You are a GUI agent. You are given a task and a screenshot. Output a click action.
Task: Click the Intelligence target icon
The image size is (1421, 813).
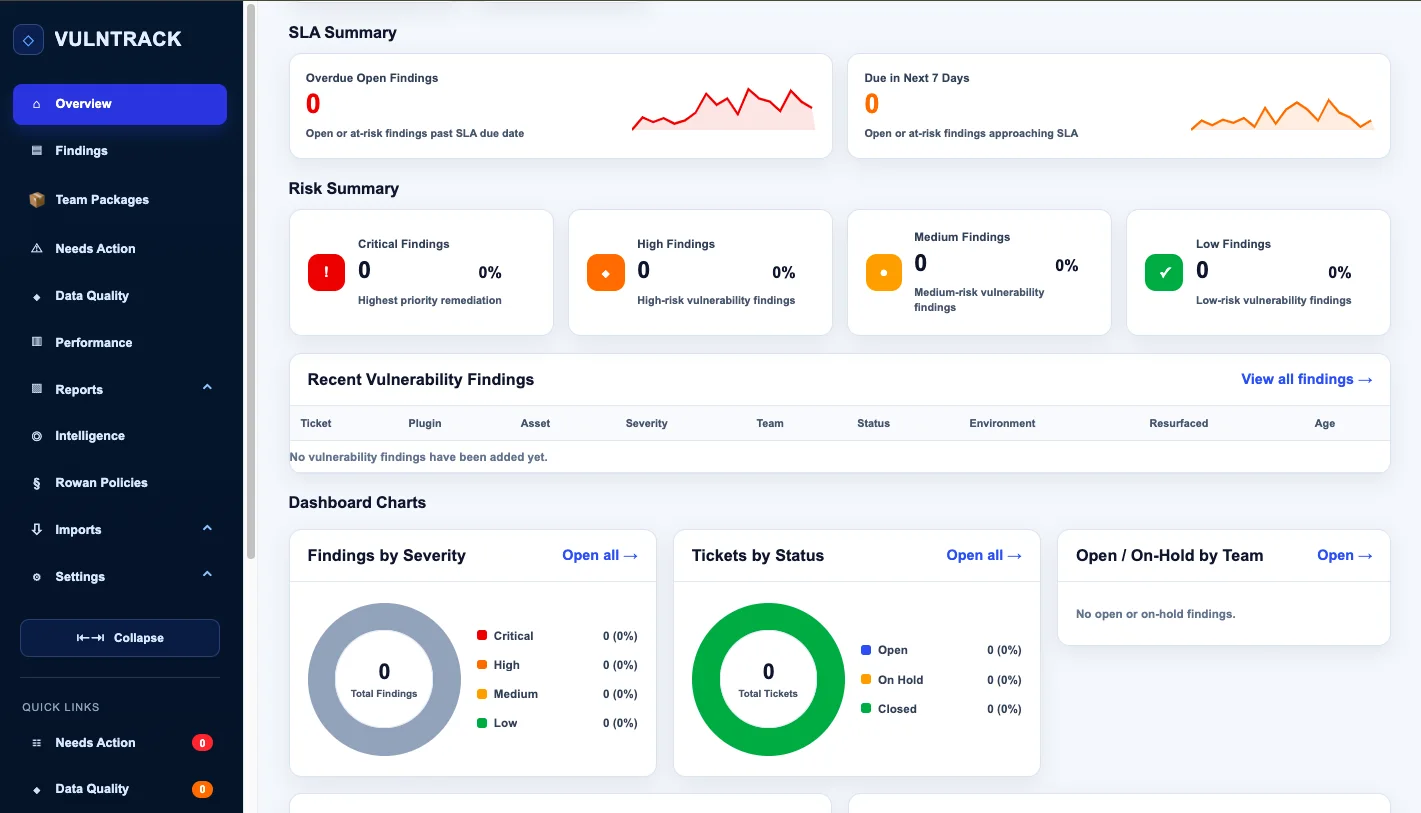(37, 436)
